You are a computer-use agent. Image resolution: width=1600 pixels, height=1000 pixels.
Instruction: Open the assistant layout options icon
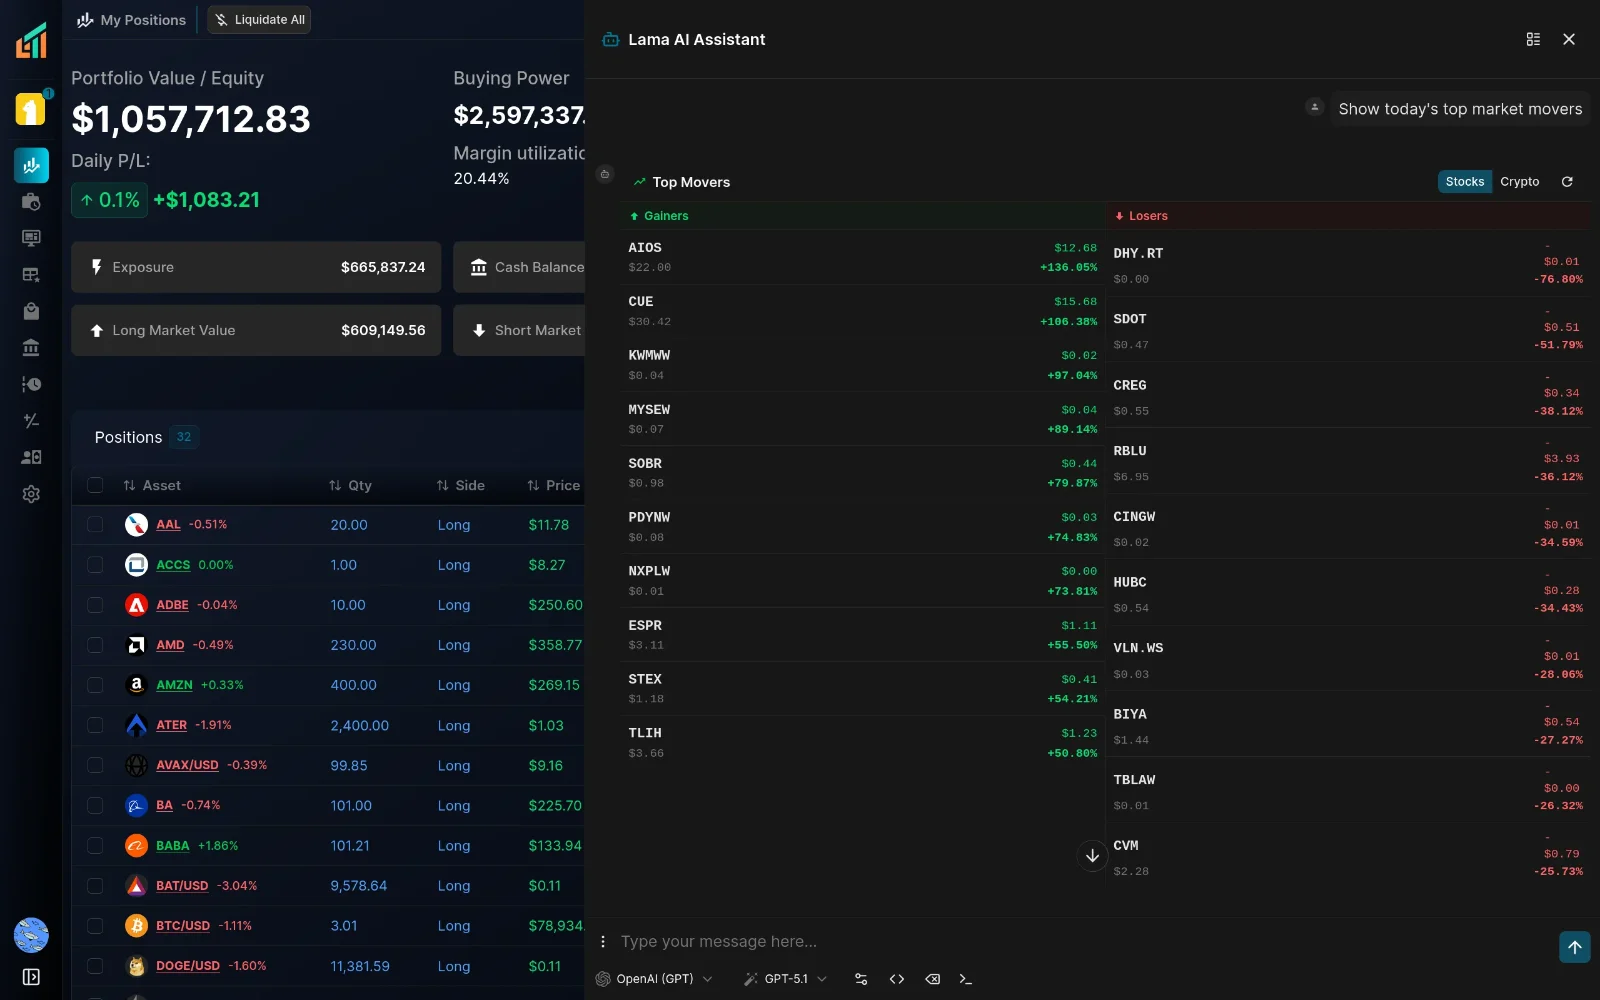click(x=1533, y=39)
